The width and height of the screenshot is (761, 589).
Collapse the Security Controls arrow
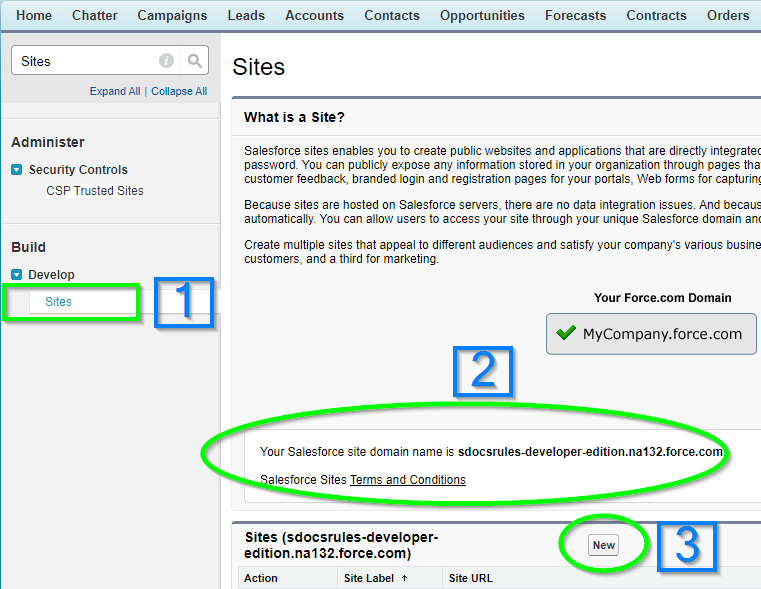pos(17,170)
